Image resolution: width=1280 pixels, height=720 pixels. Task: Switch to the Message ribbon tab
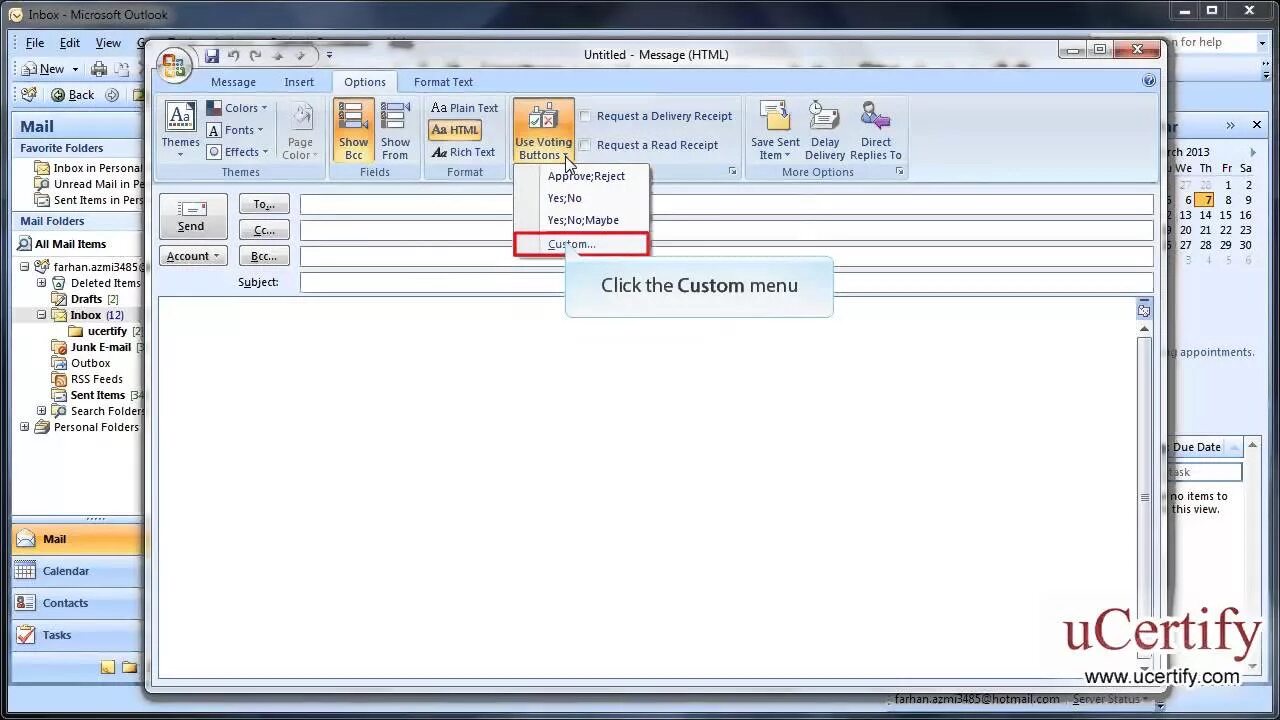tap(233, 82)
